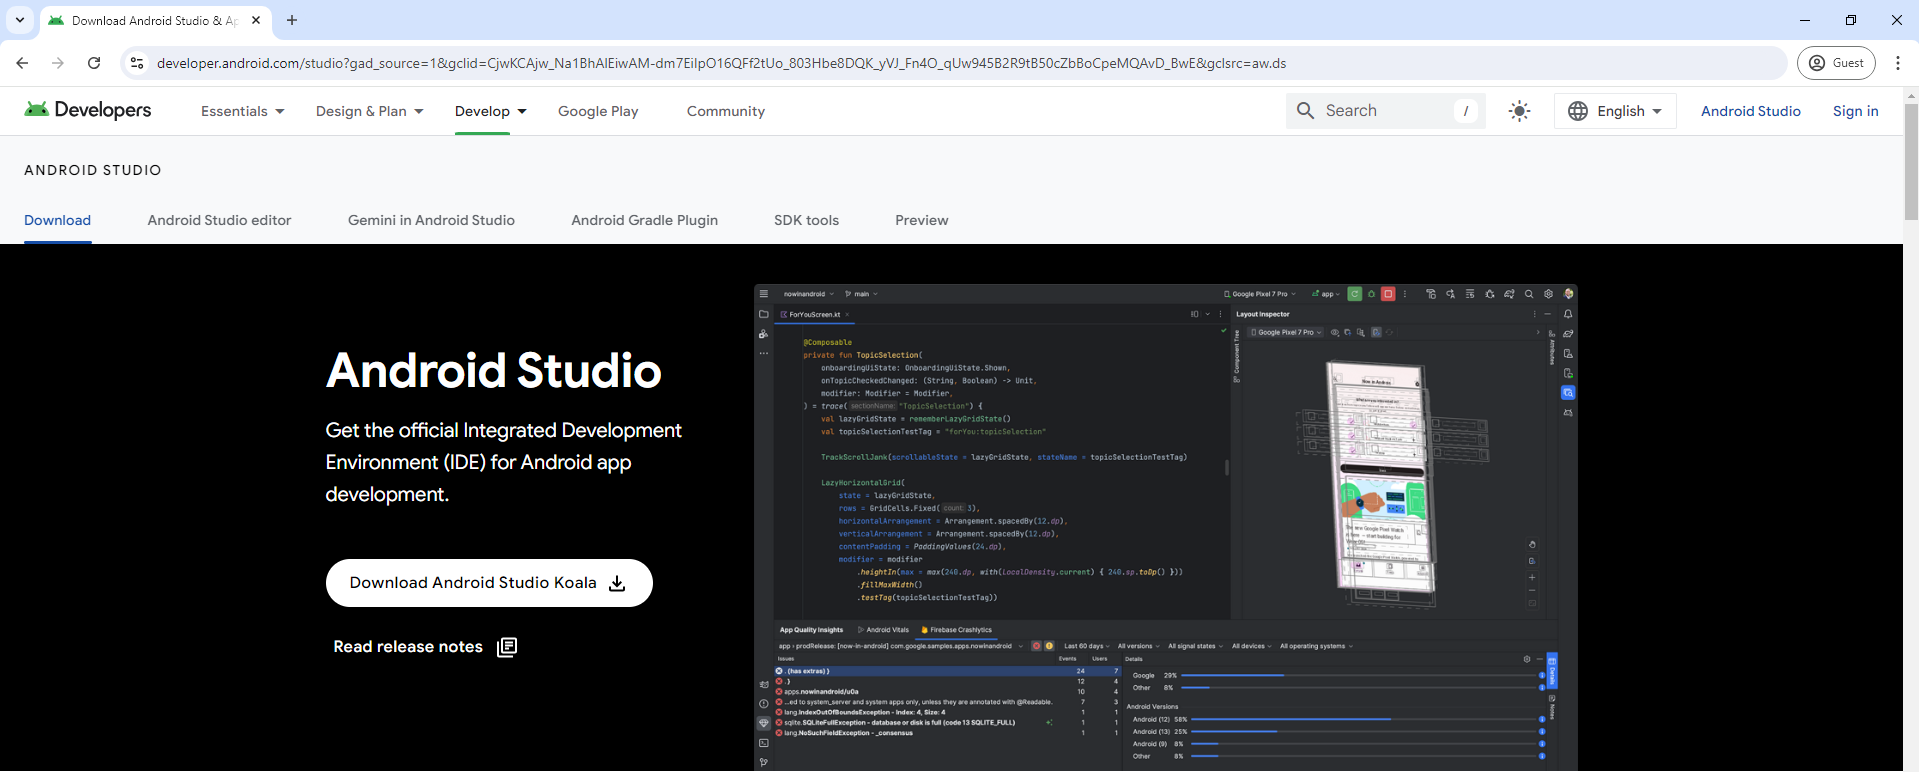Expand the Design & Plan dropdown
Viewport: 1919px width, 772px height.
pyautogui.click(x=369, y=111)
